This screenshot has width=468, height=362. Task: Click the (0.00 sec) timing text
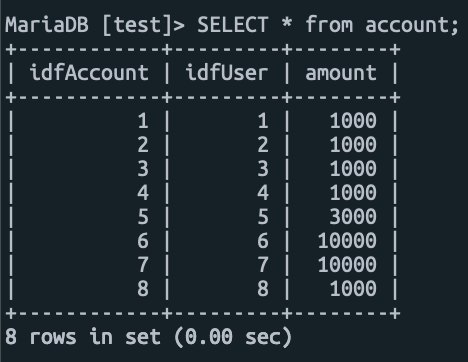click(233, 337)
